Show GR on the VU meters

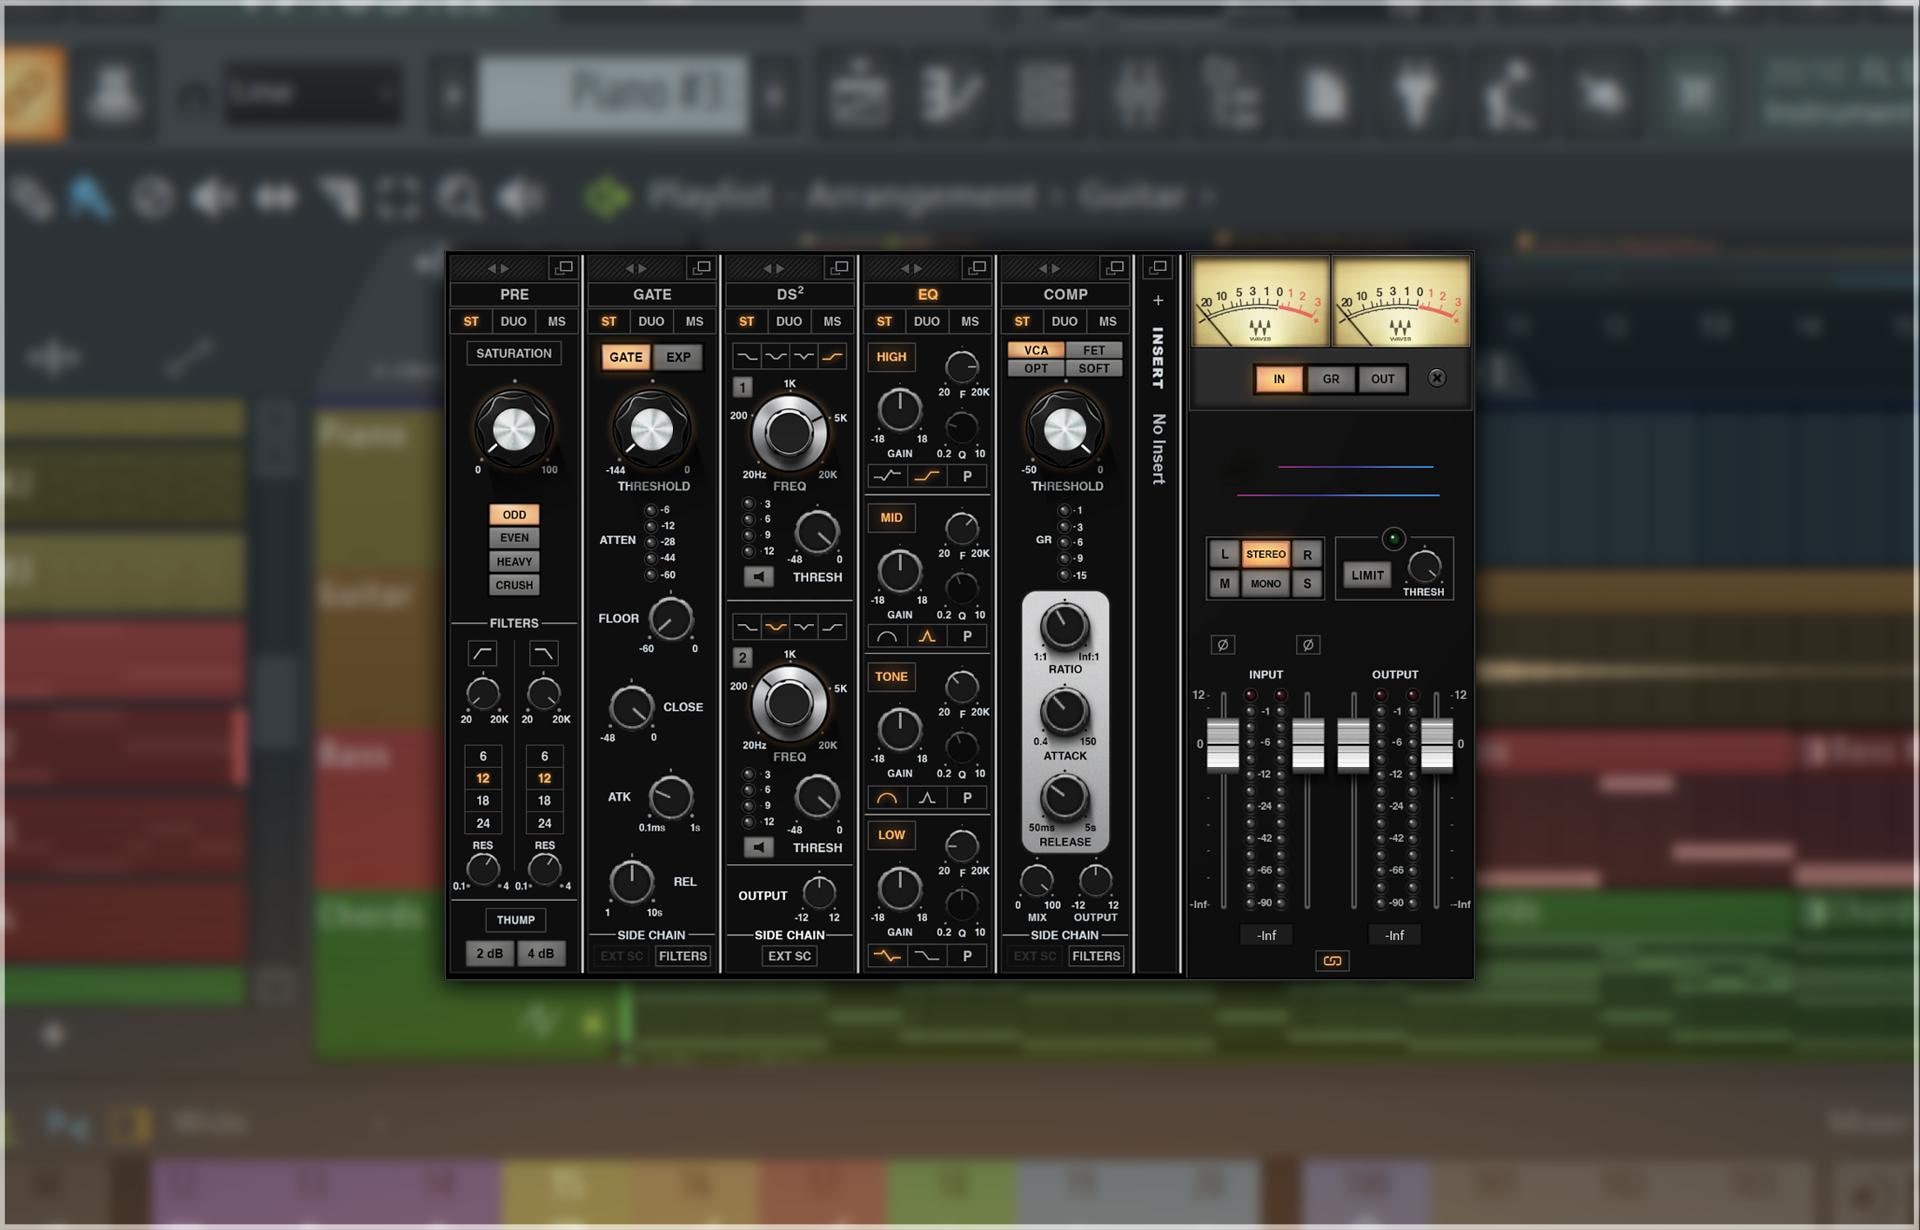[x=1331, y=379]
